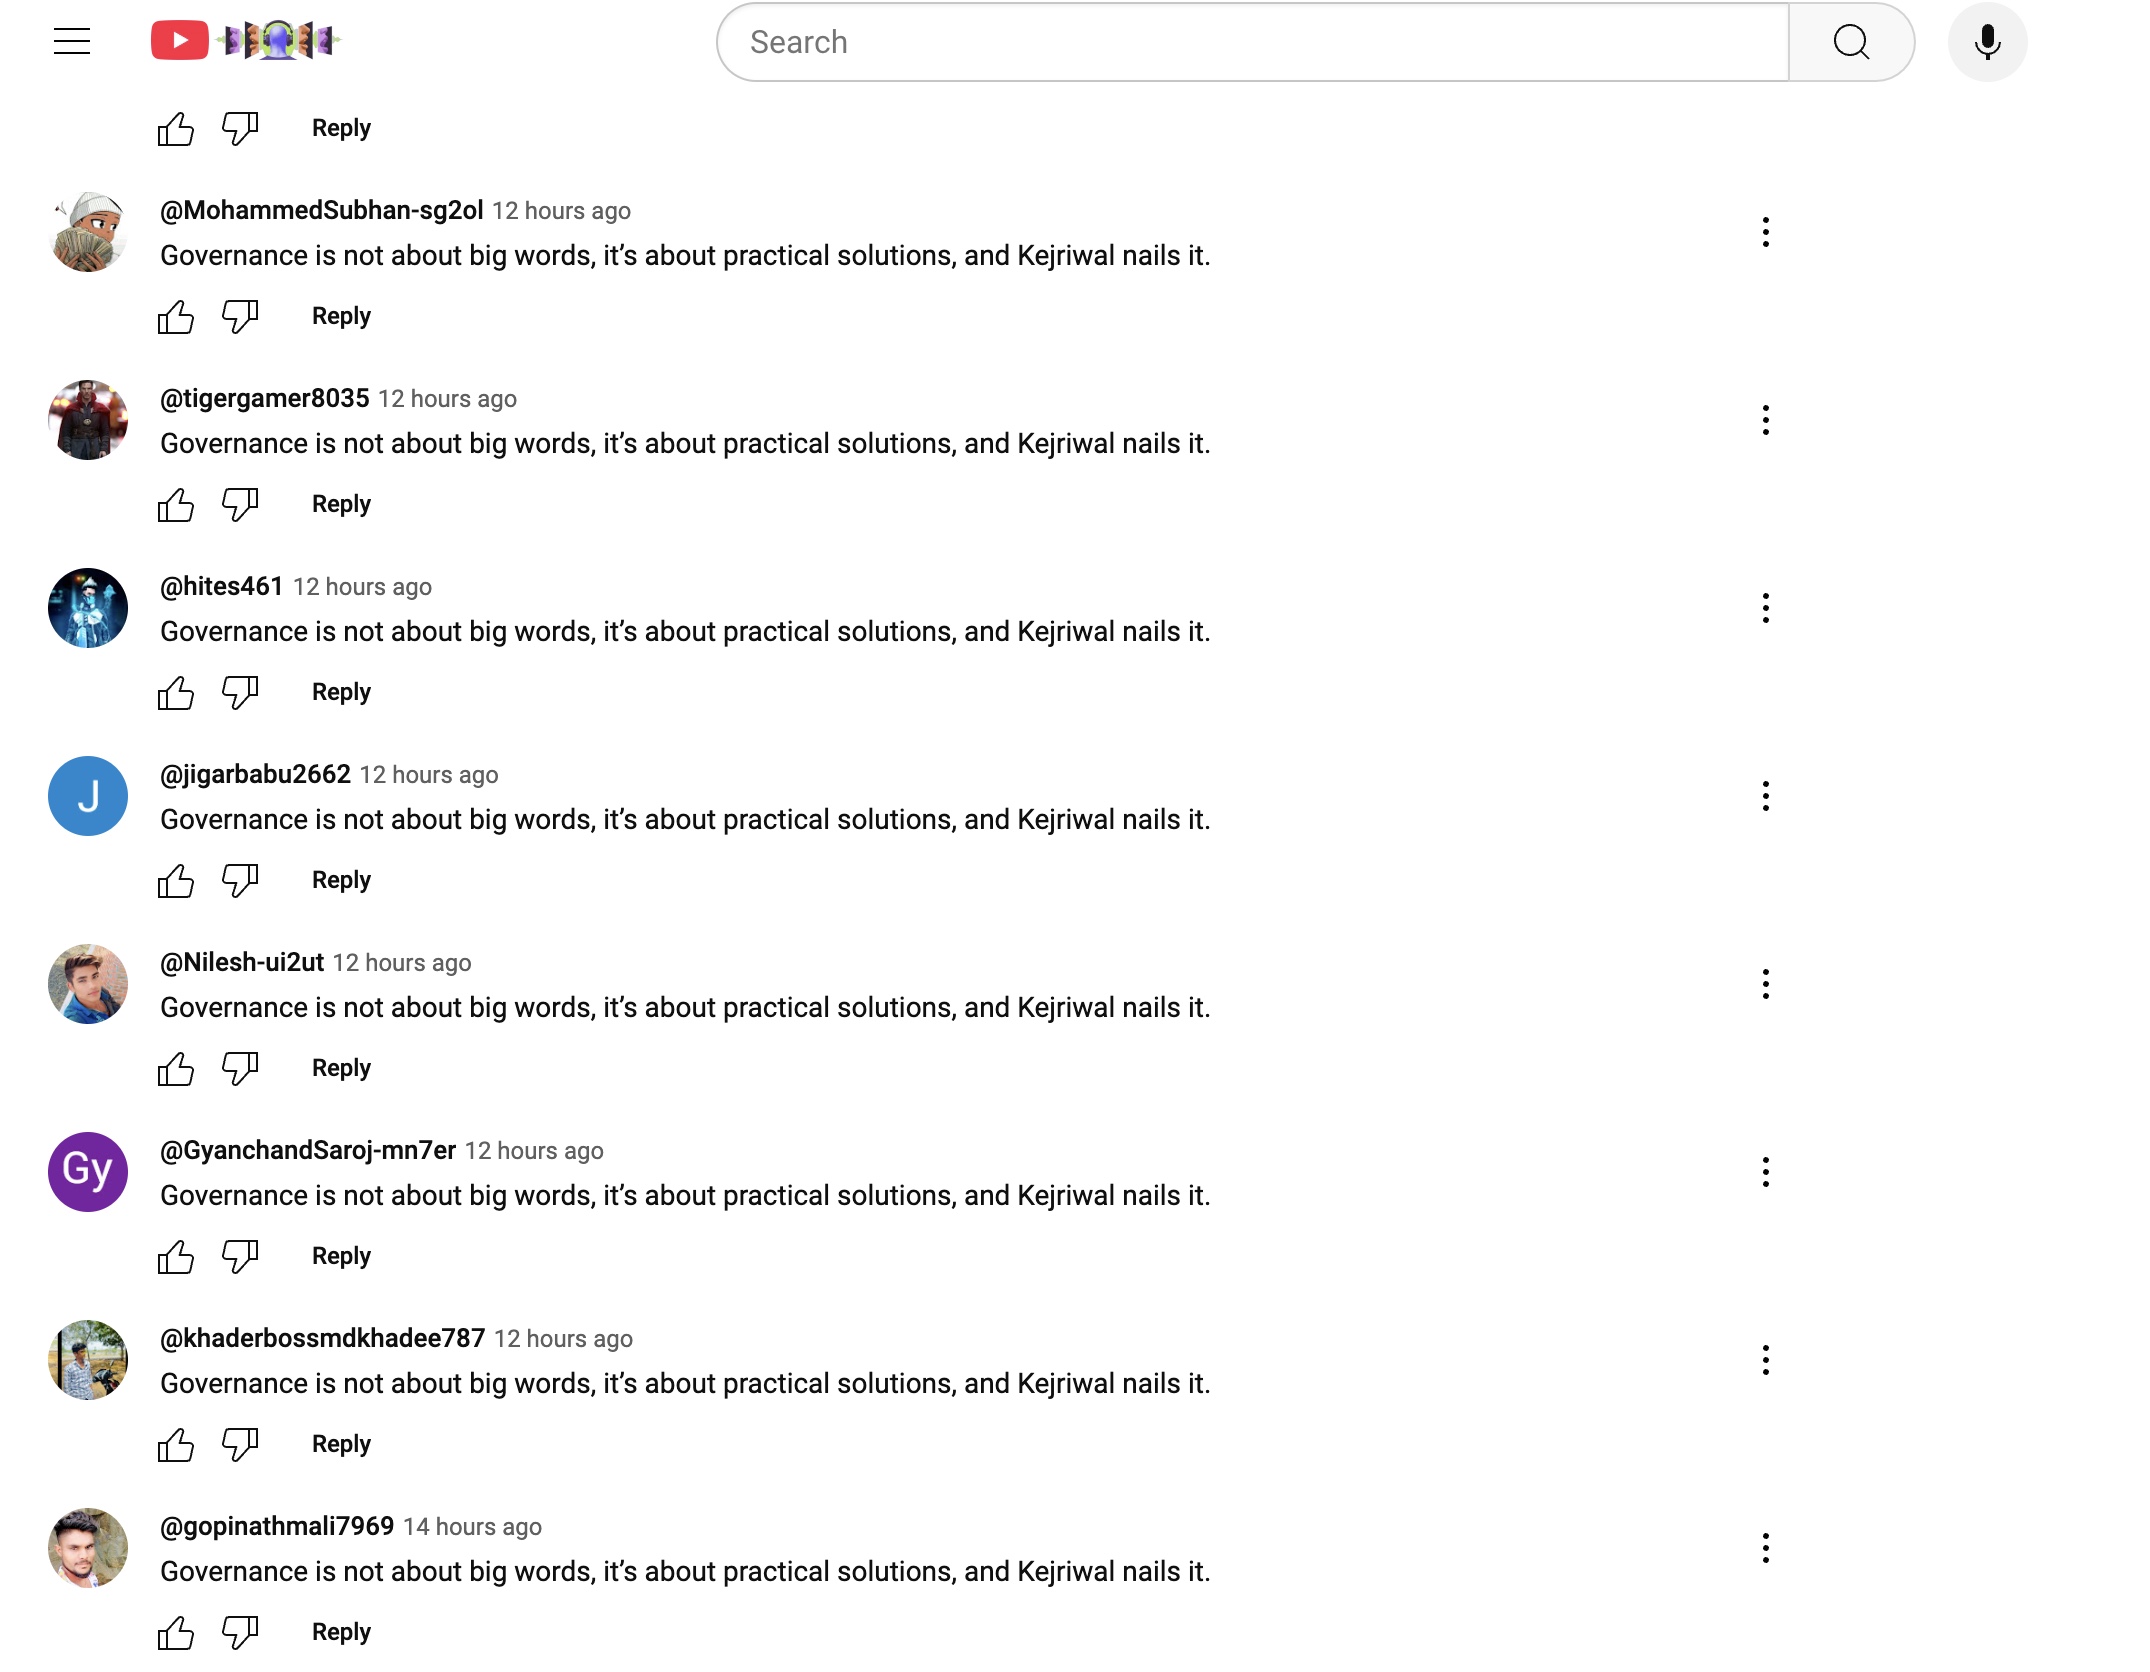Start voice search with the microphone icon

tap(1987, 42)
